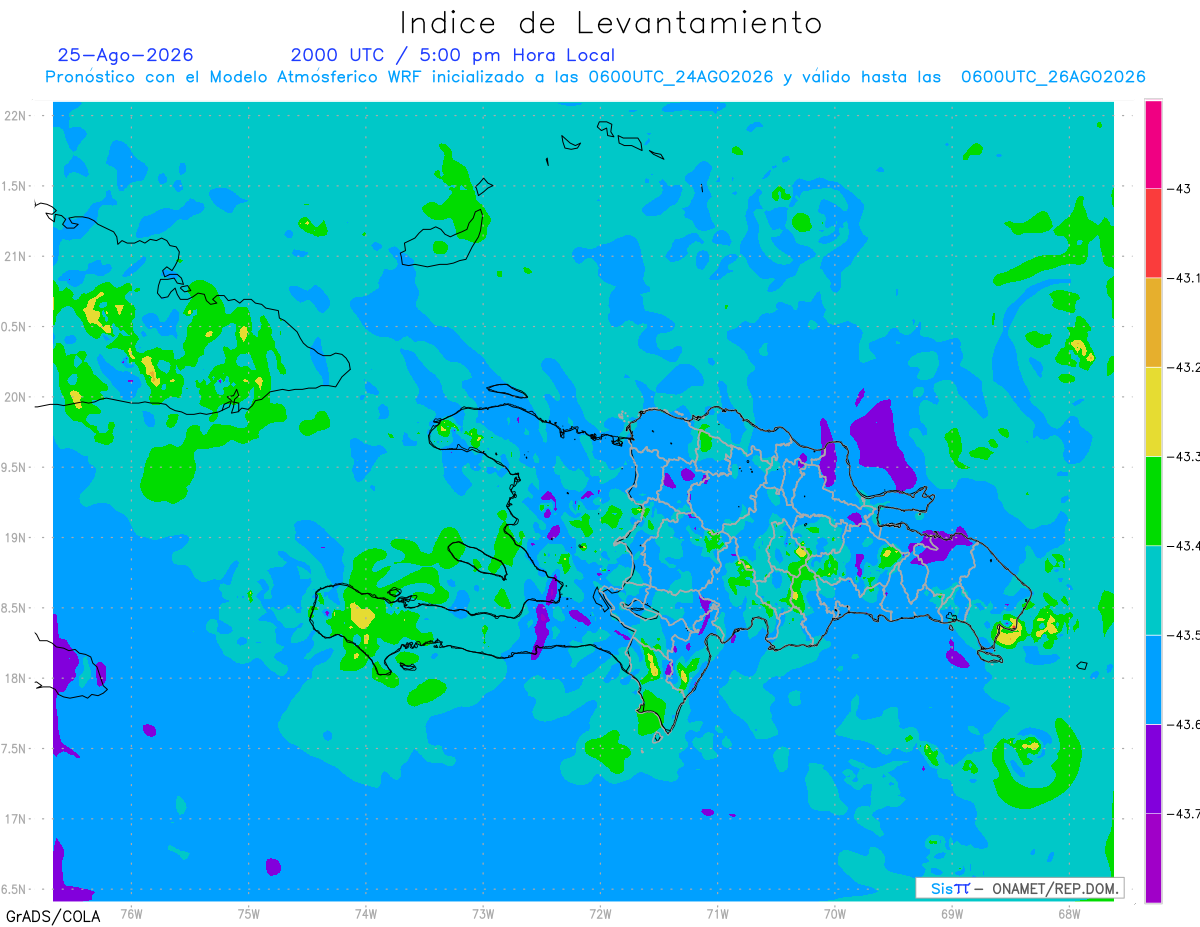The width and height of the screenshot is (1200, 927).
Task: Click the "69W" longitude label
Action: 952,913
